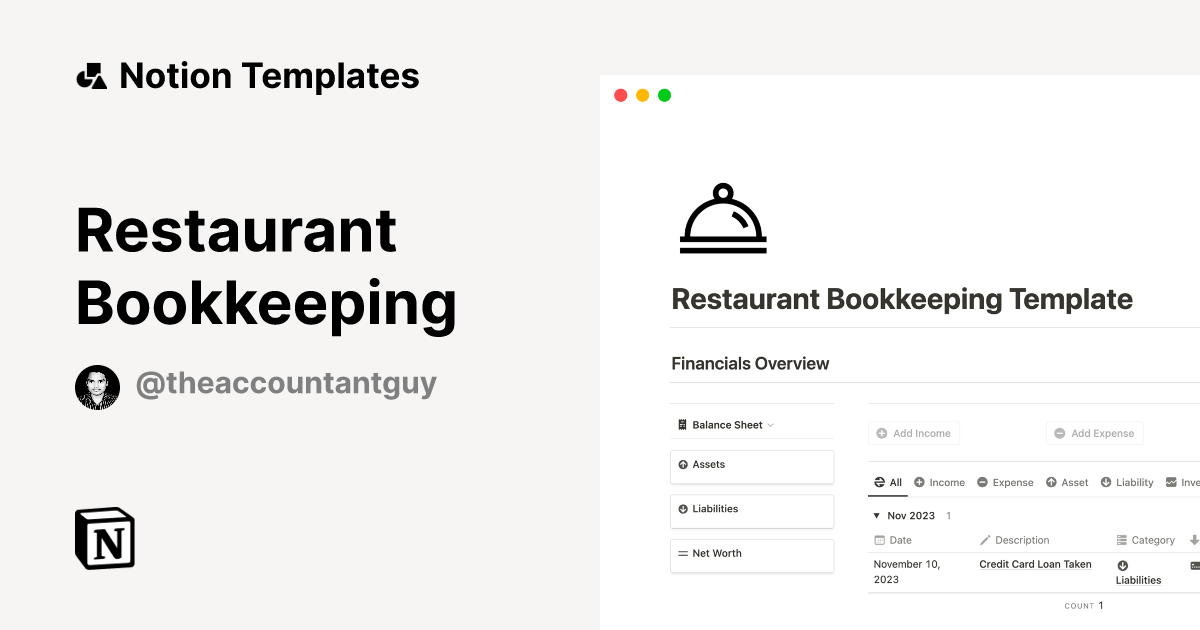
Task: Click the Notion logo in the corner
Action: tap(104, 538)
